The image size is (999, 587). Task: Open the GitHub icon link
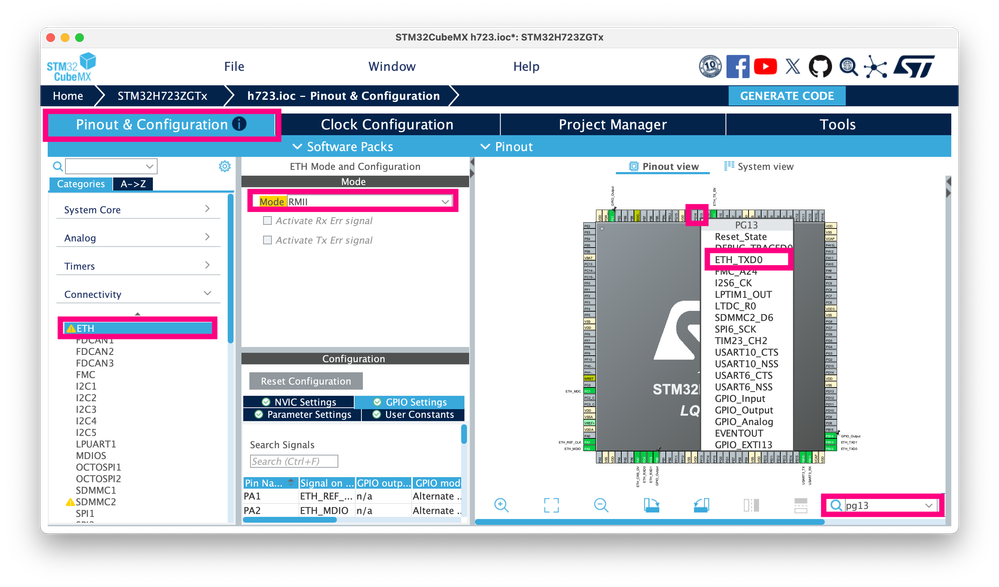820,66
